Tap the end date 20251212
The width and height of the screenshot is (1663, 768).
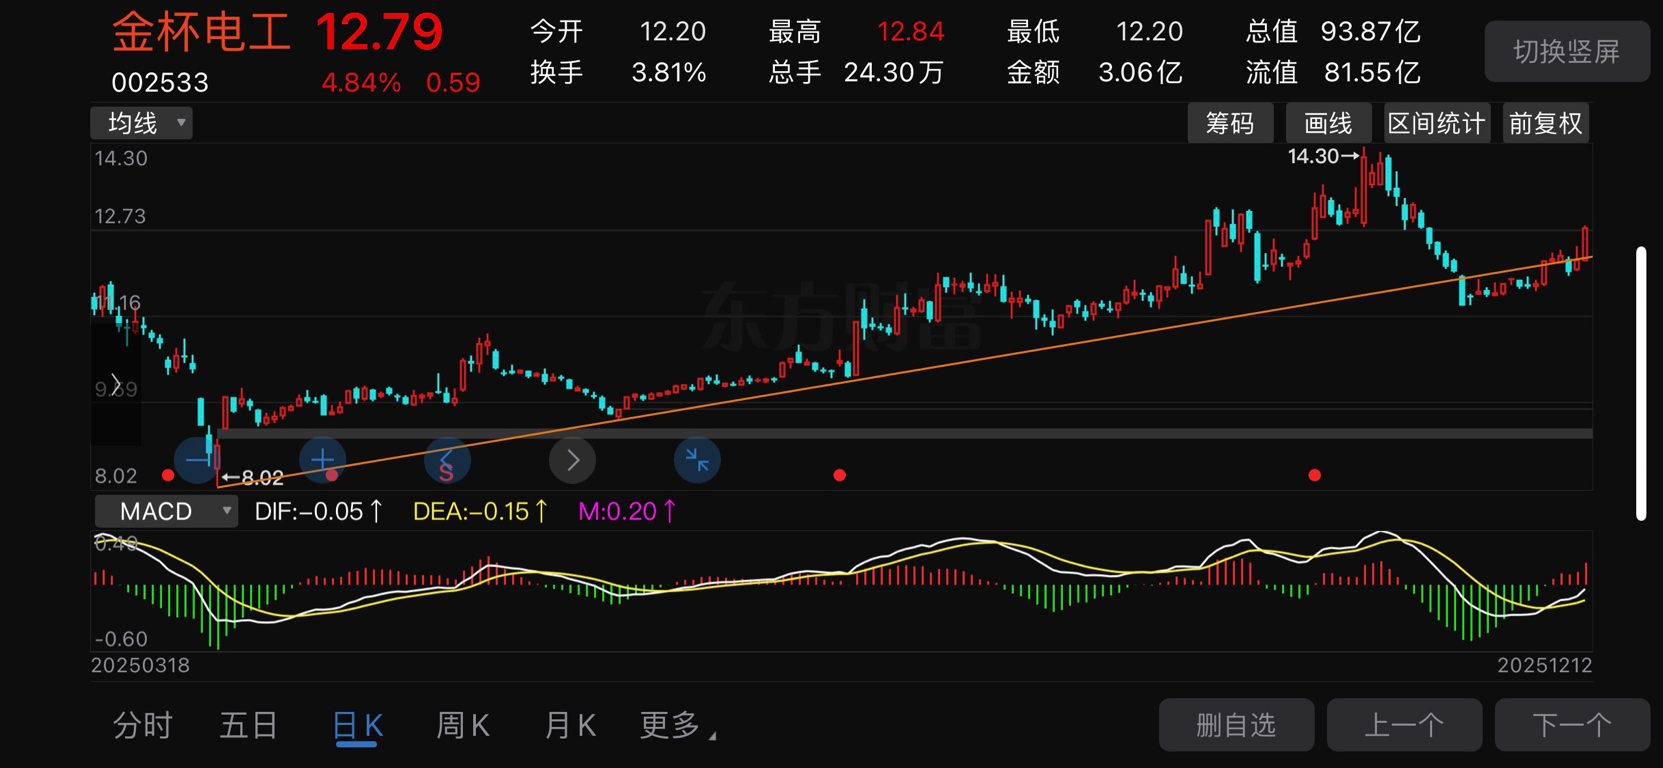tap(1544, 665)
